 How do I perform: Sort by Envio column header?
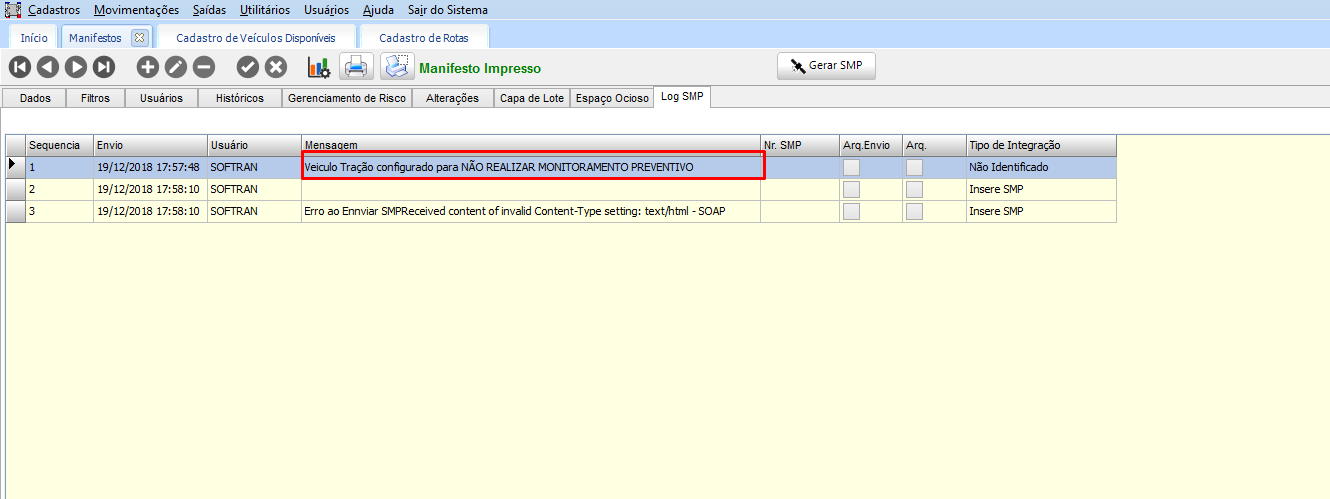point(151,146)
